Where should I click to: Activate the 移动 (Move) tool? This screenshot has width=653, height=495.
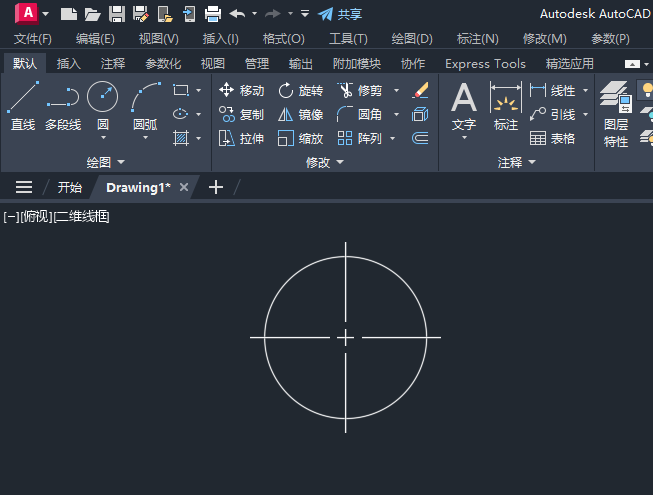coord(241,90)
